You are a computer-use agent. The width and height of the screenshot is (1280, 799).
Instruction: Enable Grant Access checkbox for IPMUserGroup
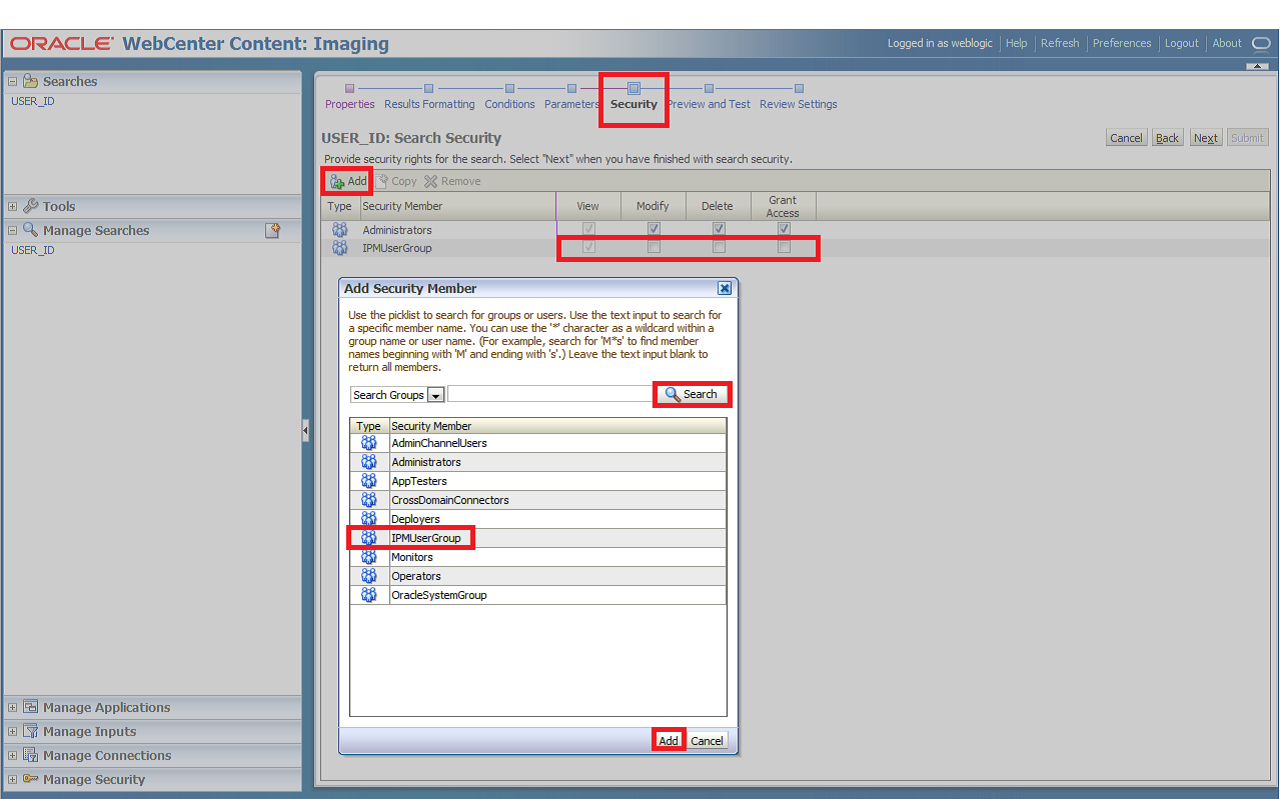784,247
